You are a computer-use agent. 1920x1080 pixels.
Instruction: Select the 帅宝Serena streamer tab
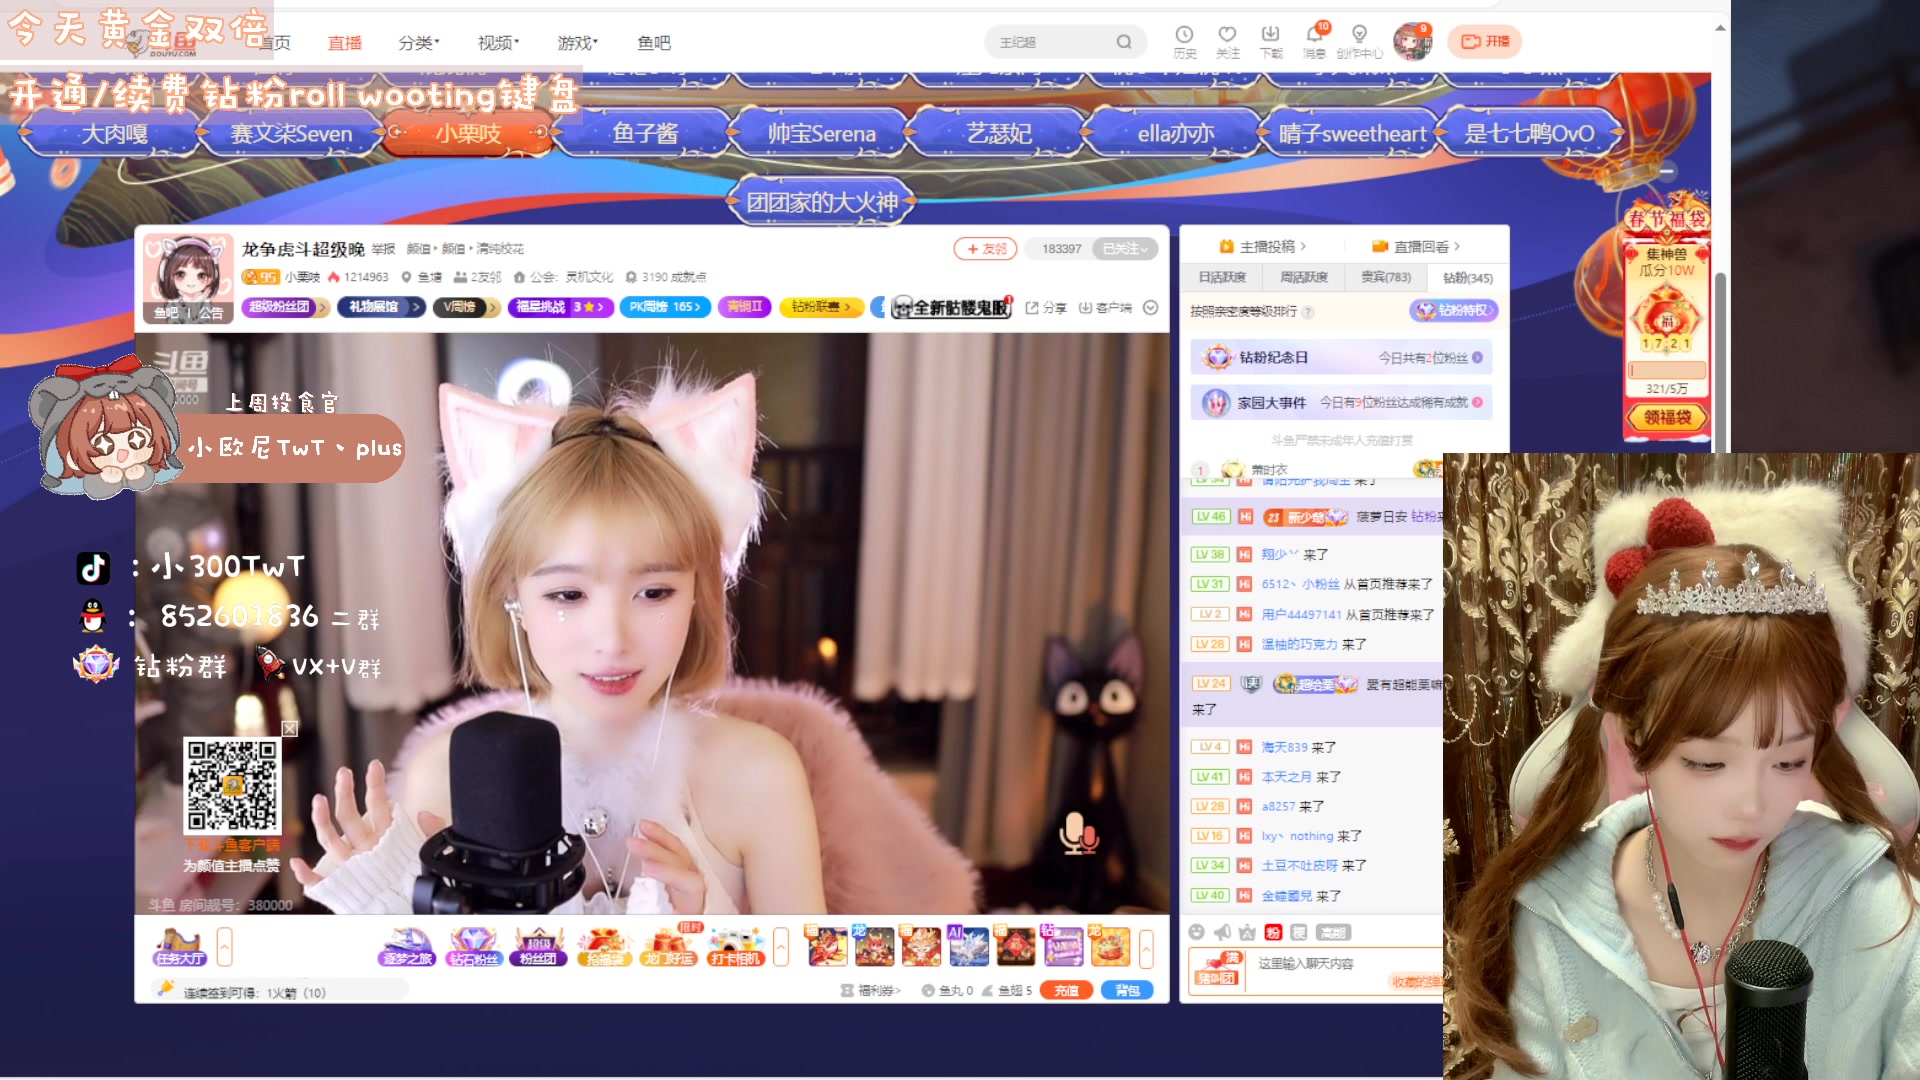821,133
